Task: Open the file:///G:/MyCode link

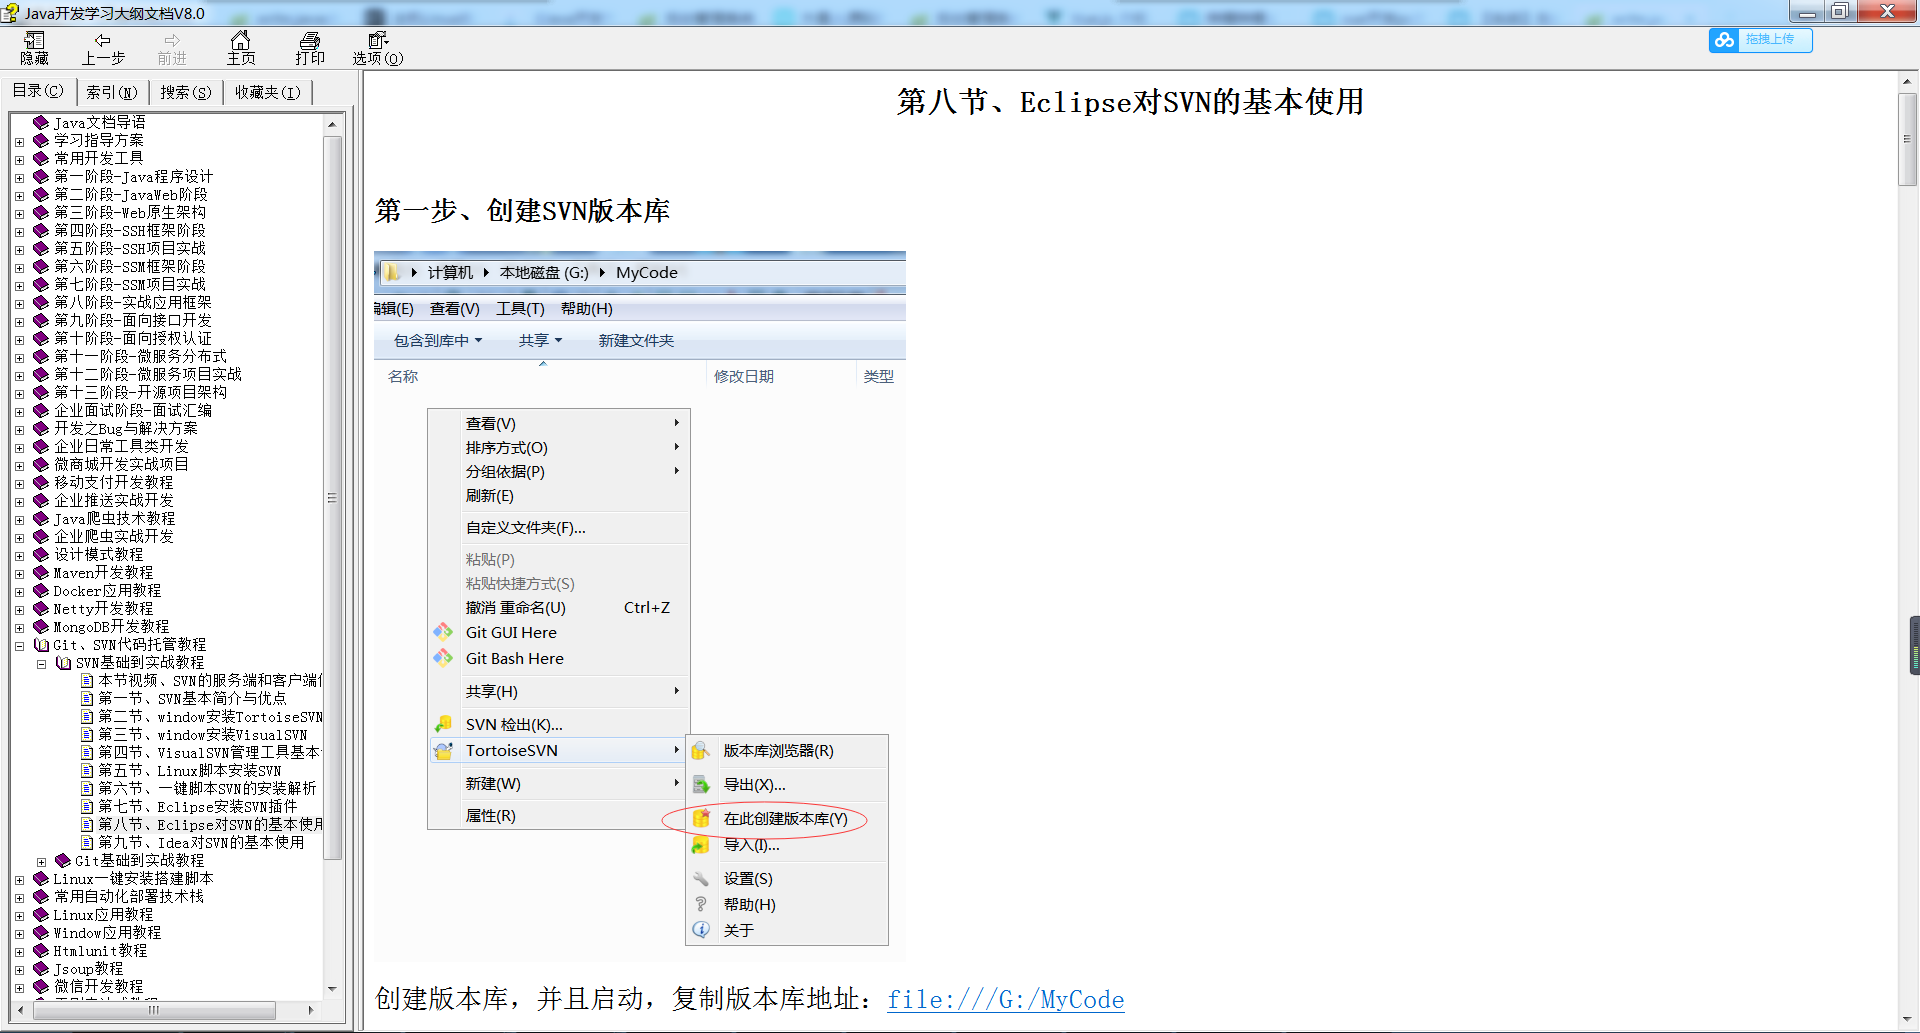Action: tap(1006, 1000)
